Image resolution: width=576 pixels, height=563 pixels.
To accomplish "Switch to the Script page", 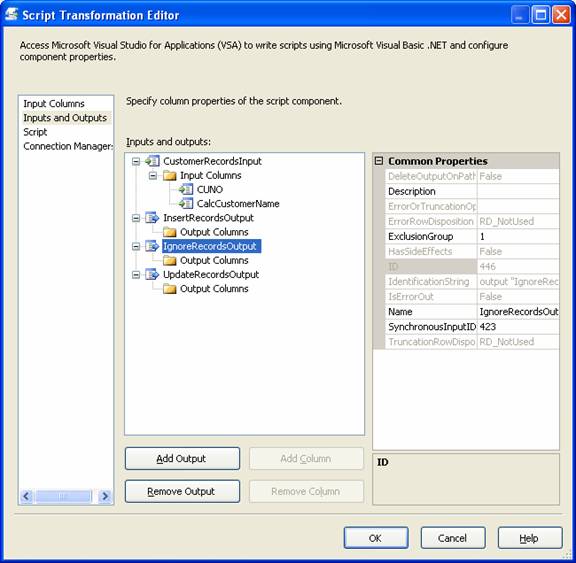I will coord(35,132).
